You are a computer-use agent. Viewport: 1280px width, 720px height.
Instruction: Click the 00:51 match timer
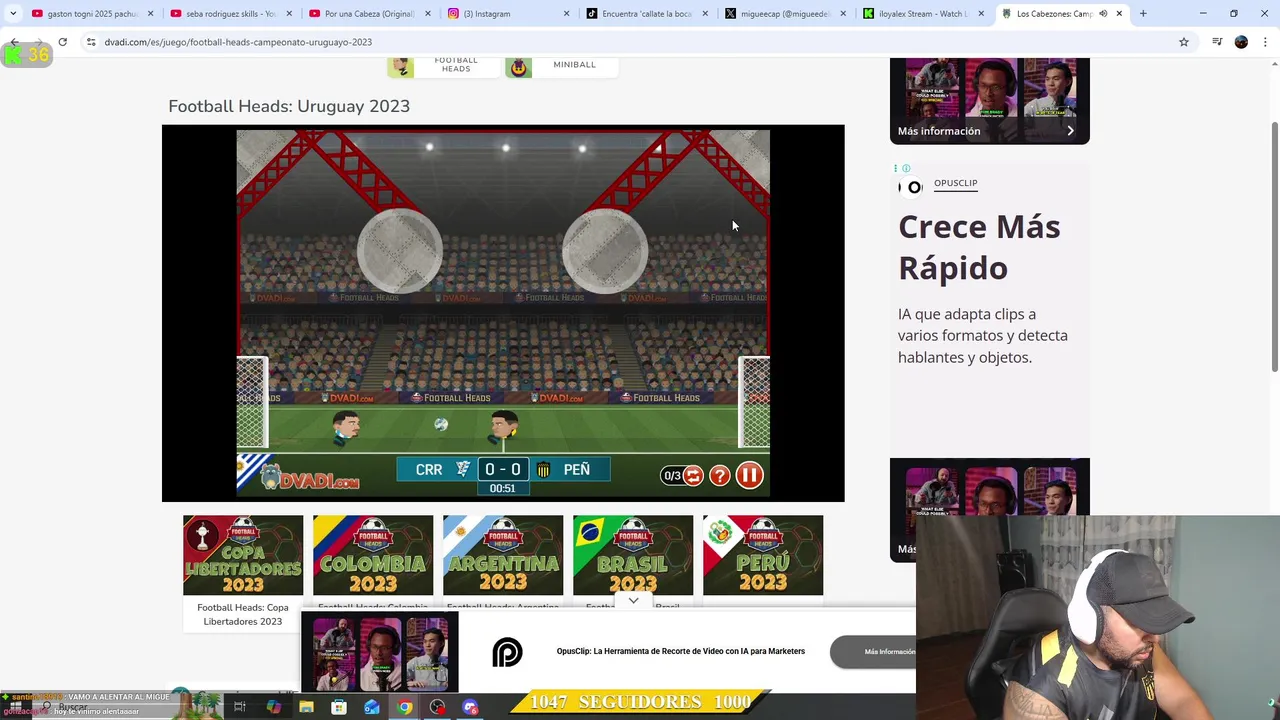point(502,488)
